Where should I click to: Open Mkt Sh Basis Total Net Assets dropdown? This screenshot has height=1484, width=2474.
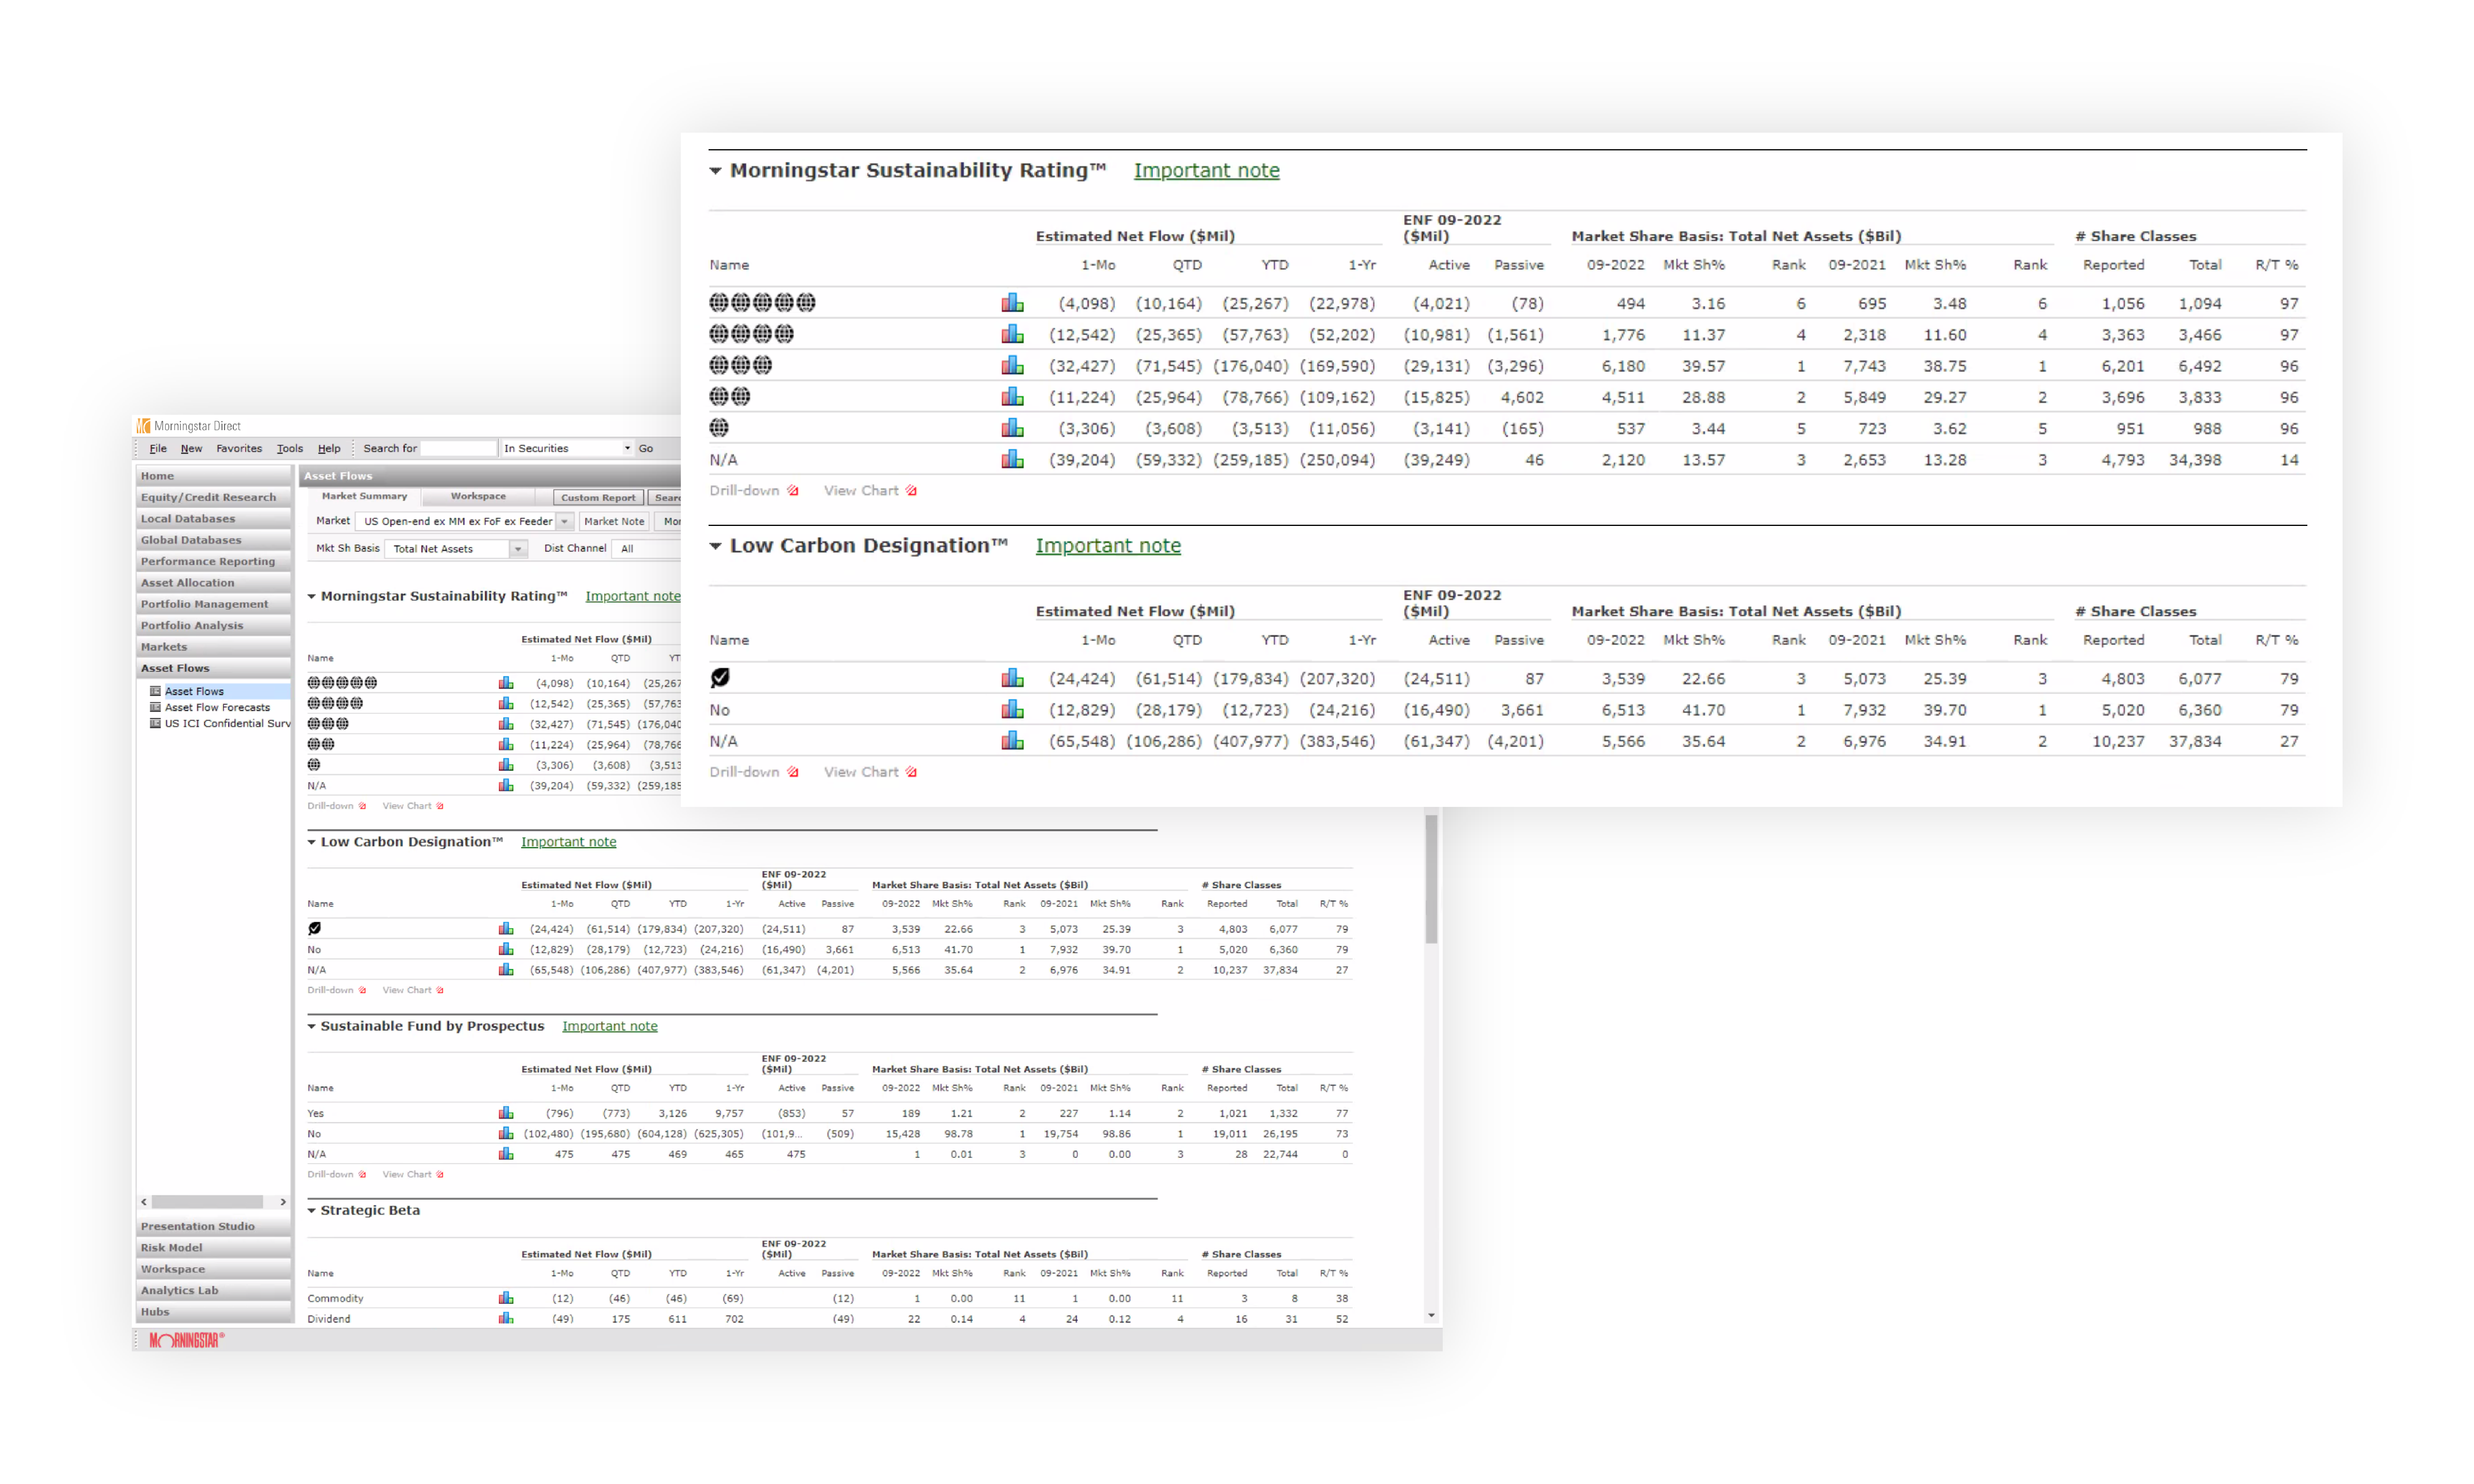click(x=518, y=549)
